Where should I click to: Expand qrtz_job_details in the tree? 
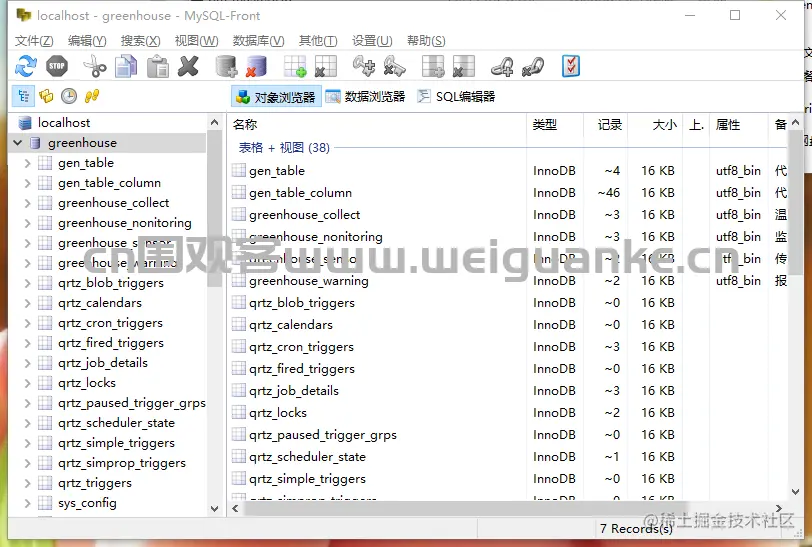28,363
